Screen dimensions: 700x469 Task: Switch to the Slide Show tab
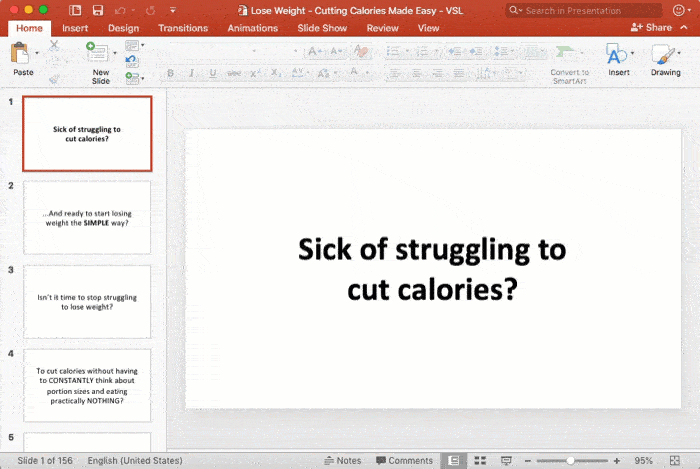point(322,28)
